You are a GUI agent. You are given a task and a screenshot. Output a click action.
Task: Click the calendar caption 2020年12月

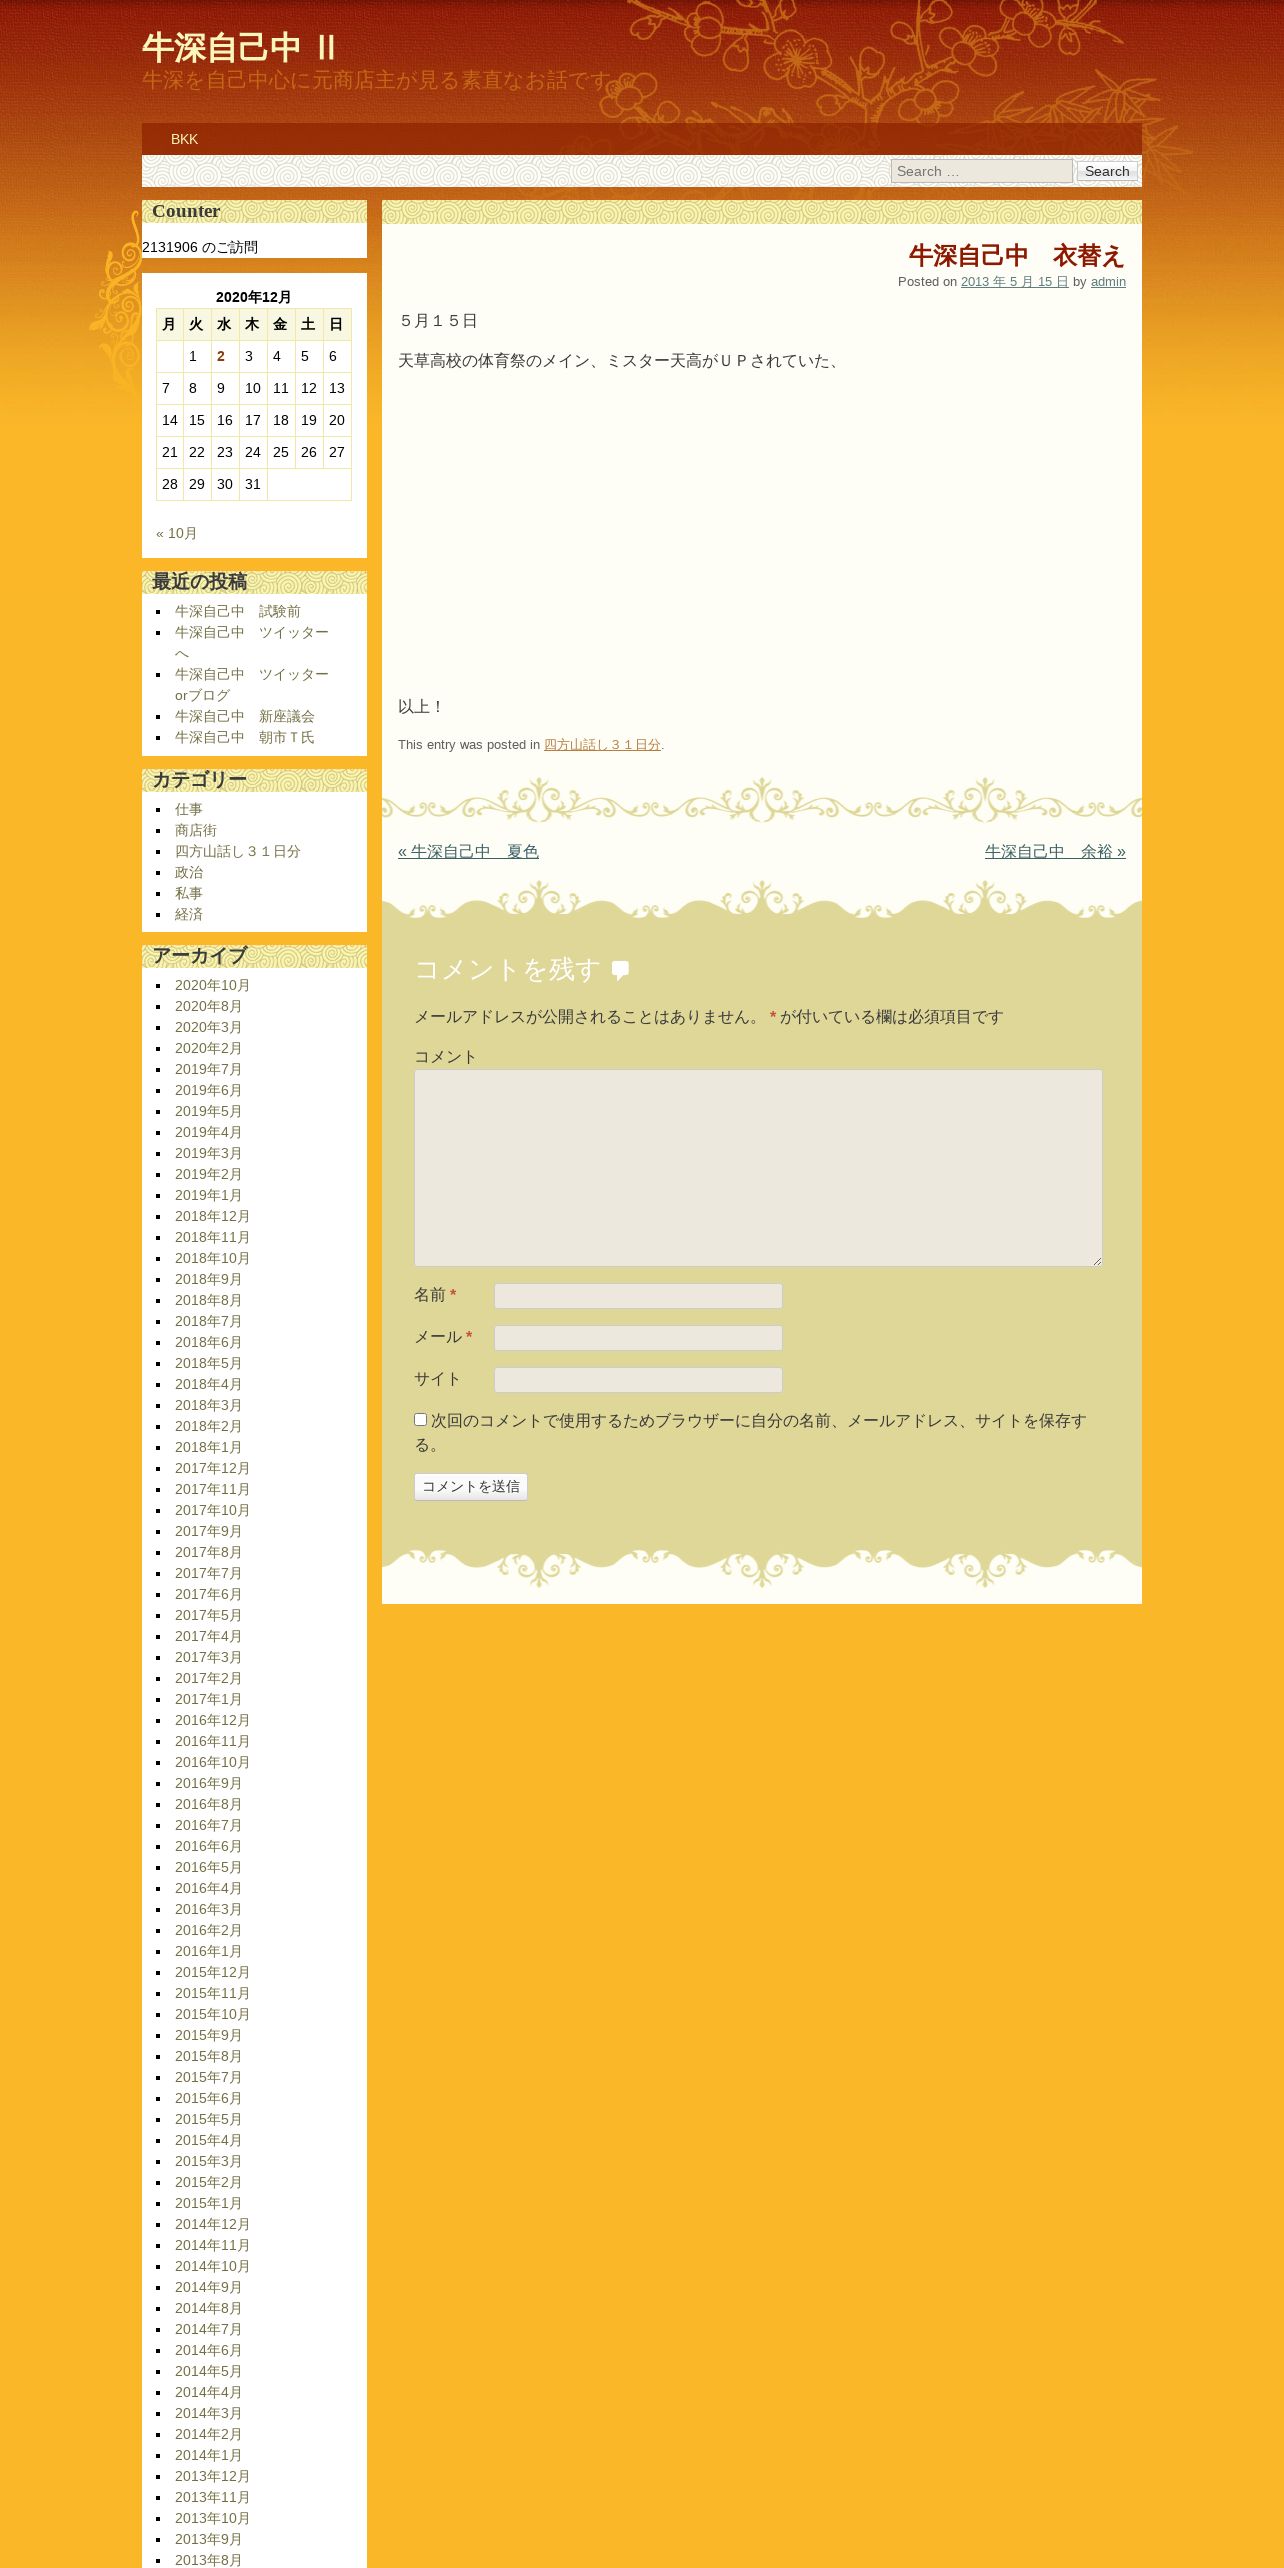click(x=254, y=297)
